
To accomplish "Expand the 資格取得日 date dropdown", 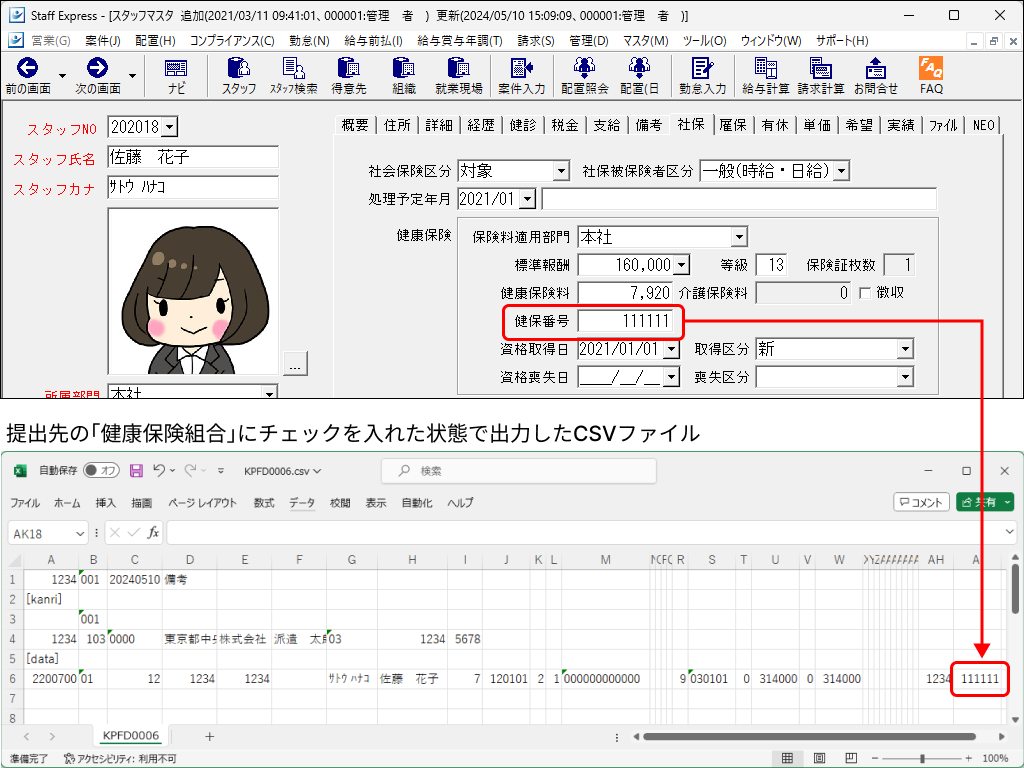I will tap(671, 349).
